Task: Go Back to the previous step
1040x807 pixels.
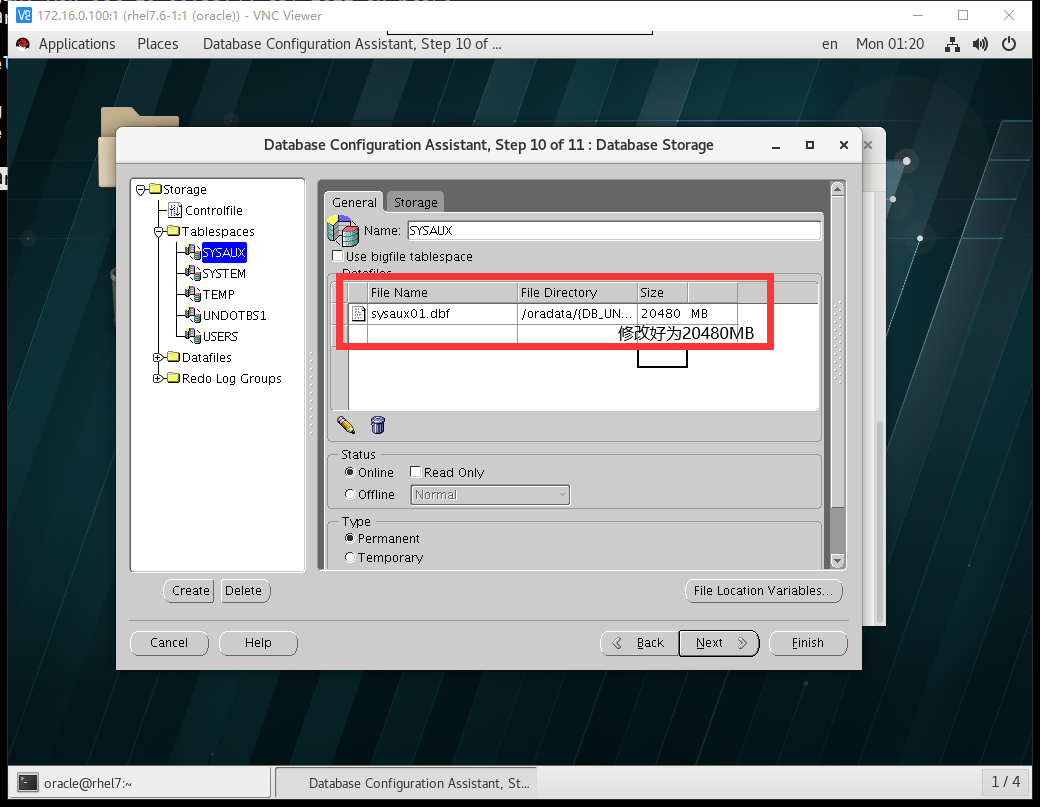Action: pyautogui.click(x=639, y=643)
